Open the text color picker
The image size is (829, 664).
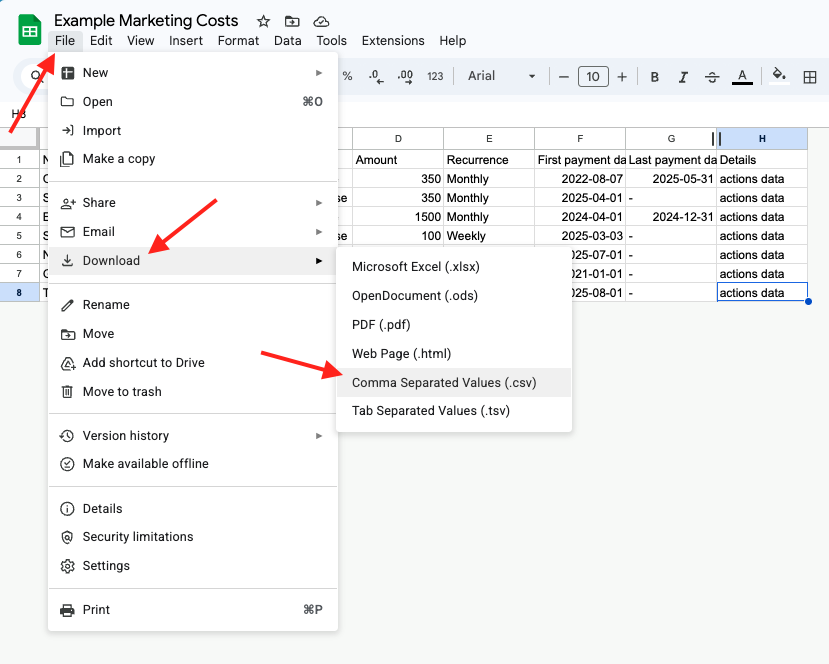(742, 77)
